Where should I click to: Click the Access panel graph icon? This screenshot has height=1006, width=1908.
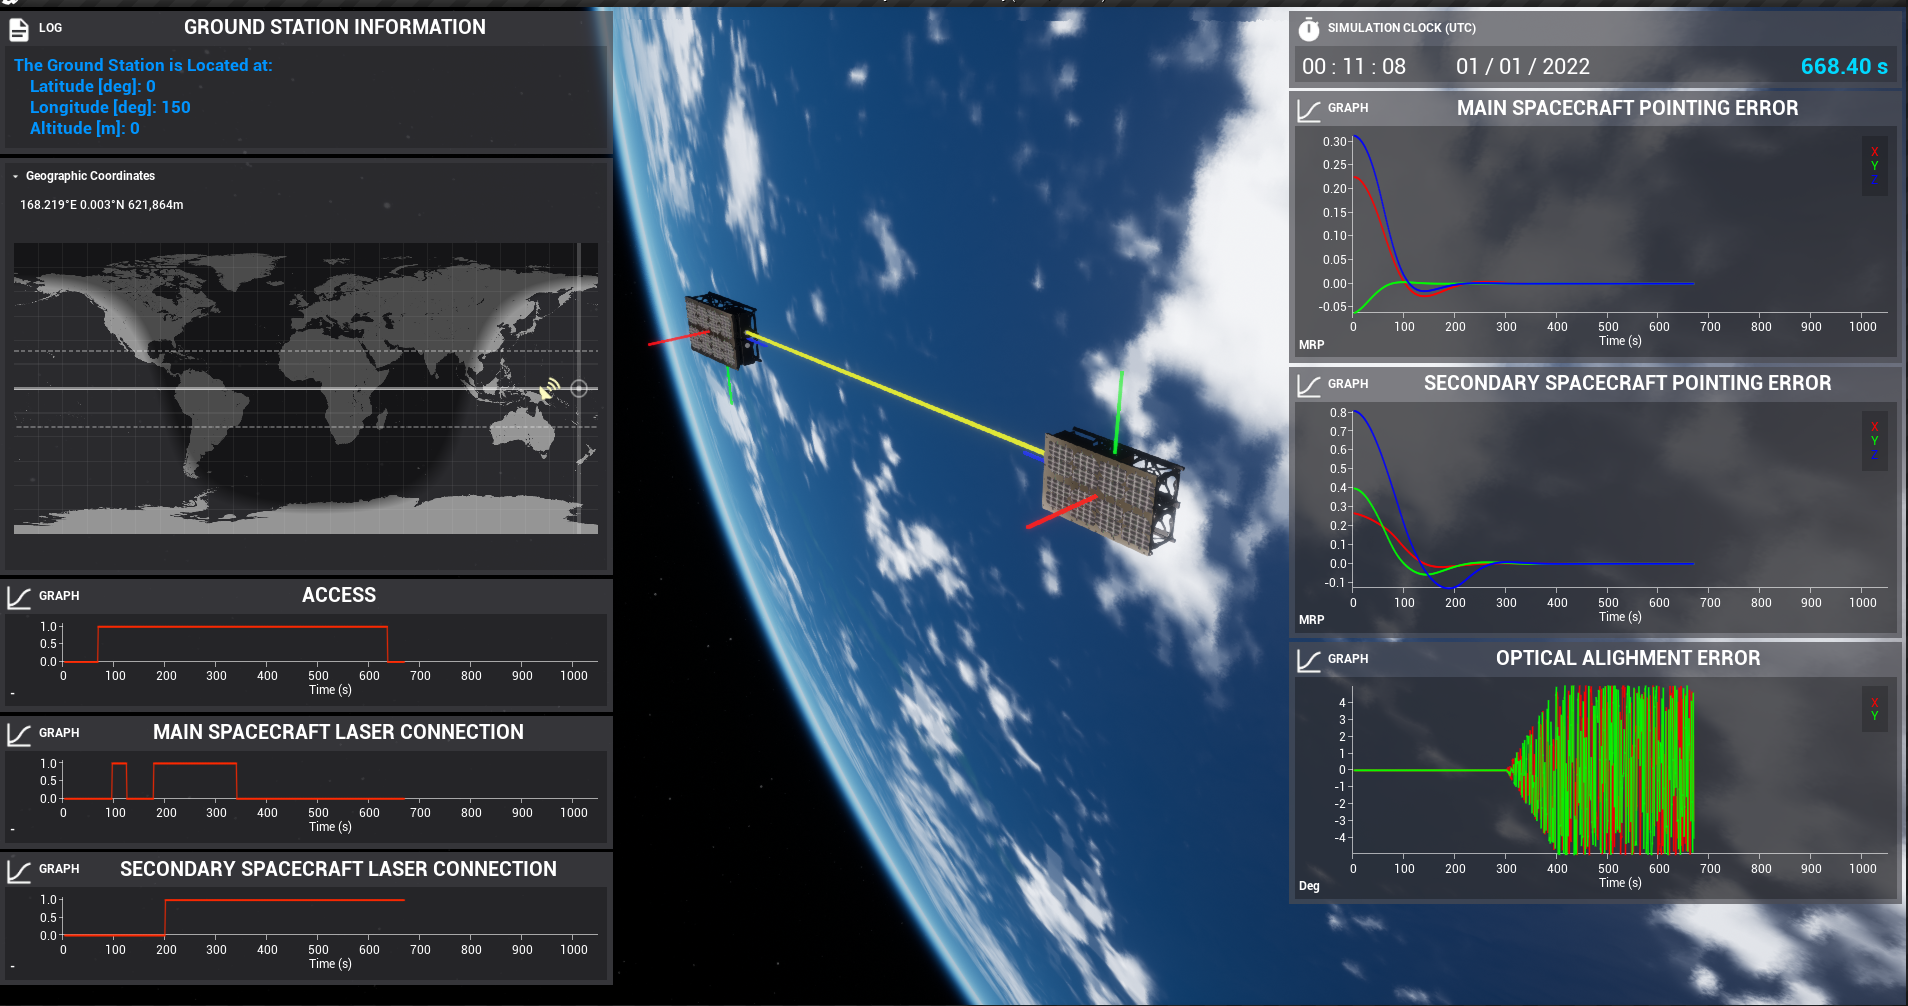coord(19,597)
